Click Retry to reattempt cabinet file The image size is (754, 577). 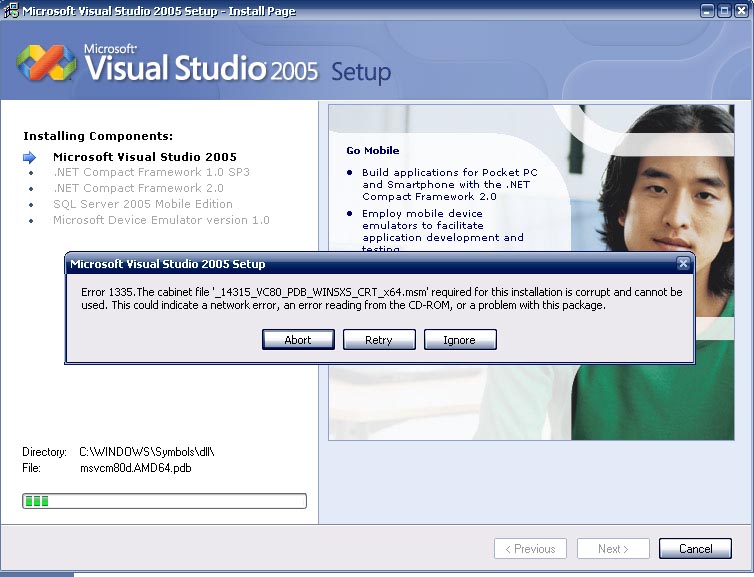(379, 339)
